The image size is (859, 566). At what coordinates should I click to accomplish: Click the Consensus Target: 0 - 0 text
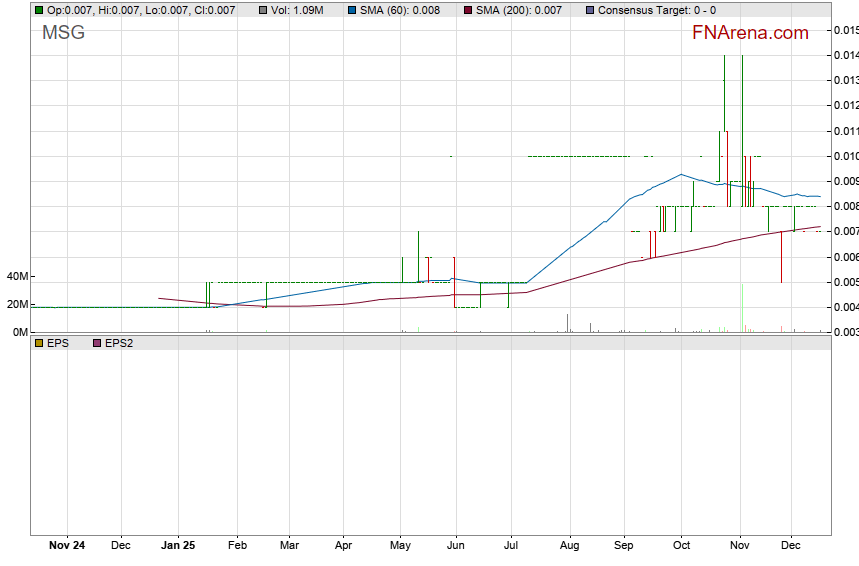click(657, 10)
